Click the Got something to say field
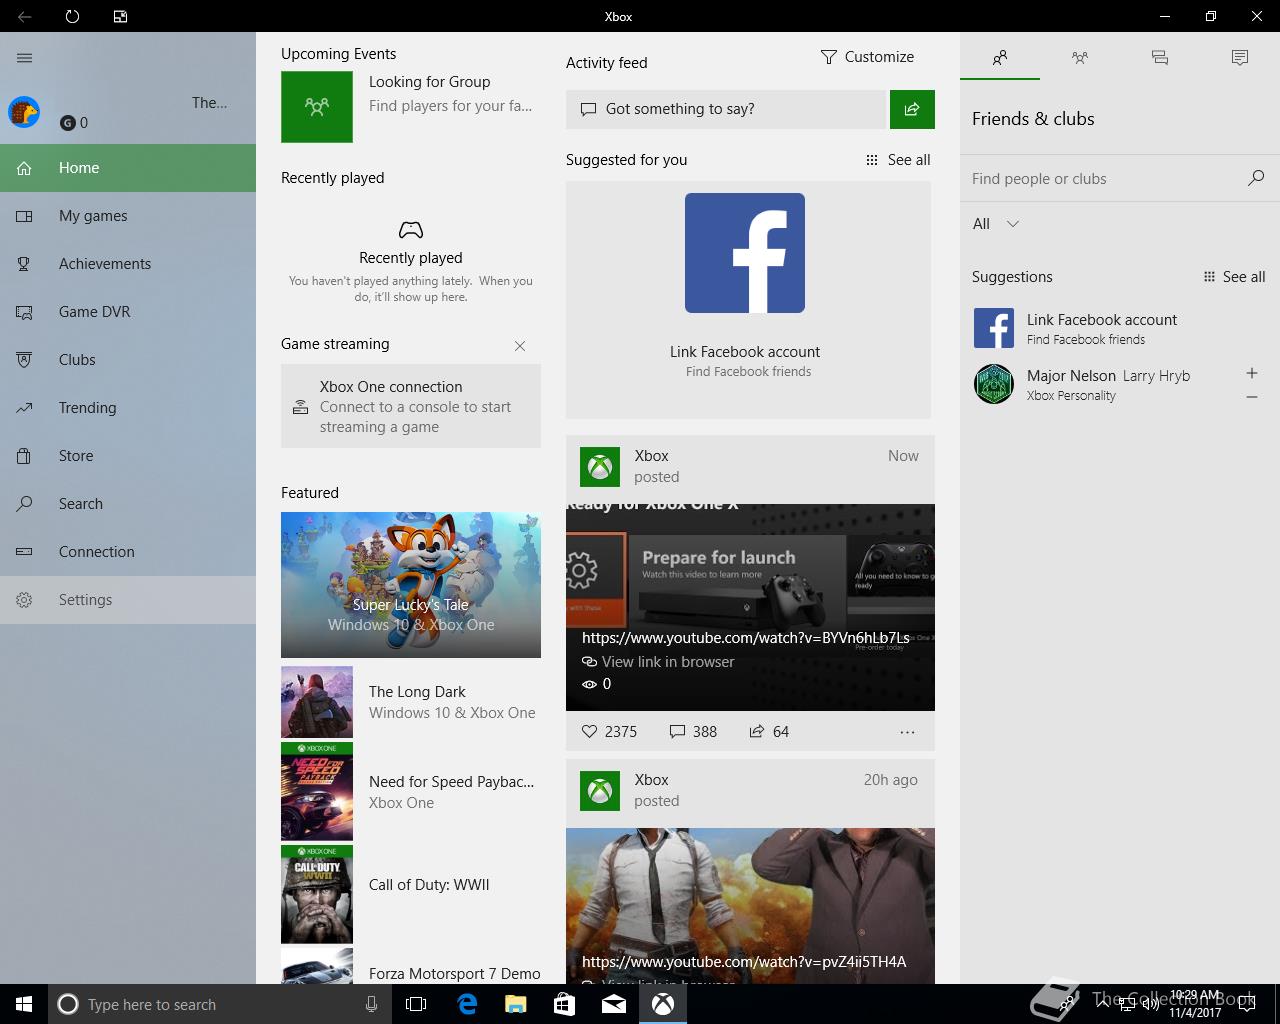The width and height of the screenshot is (1280, 1024). click(x=726, y=109)
